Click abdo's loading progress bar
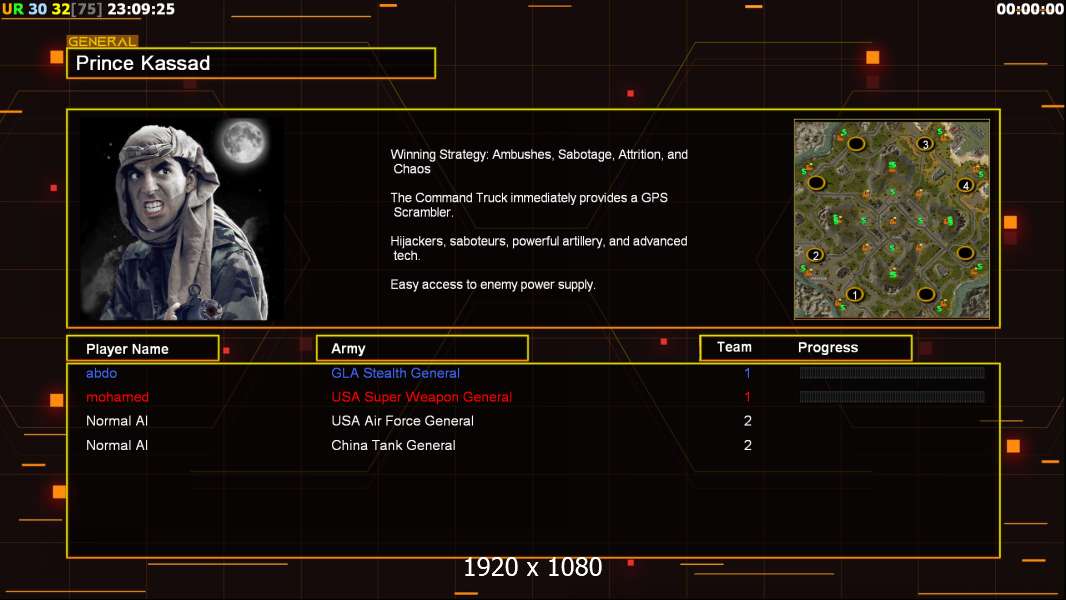Viewport: 1066px width, 600px height. (x=892, y=372)
